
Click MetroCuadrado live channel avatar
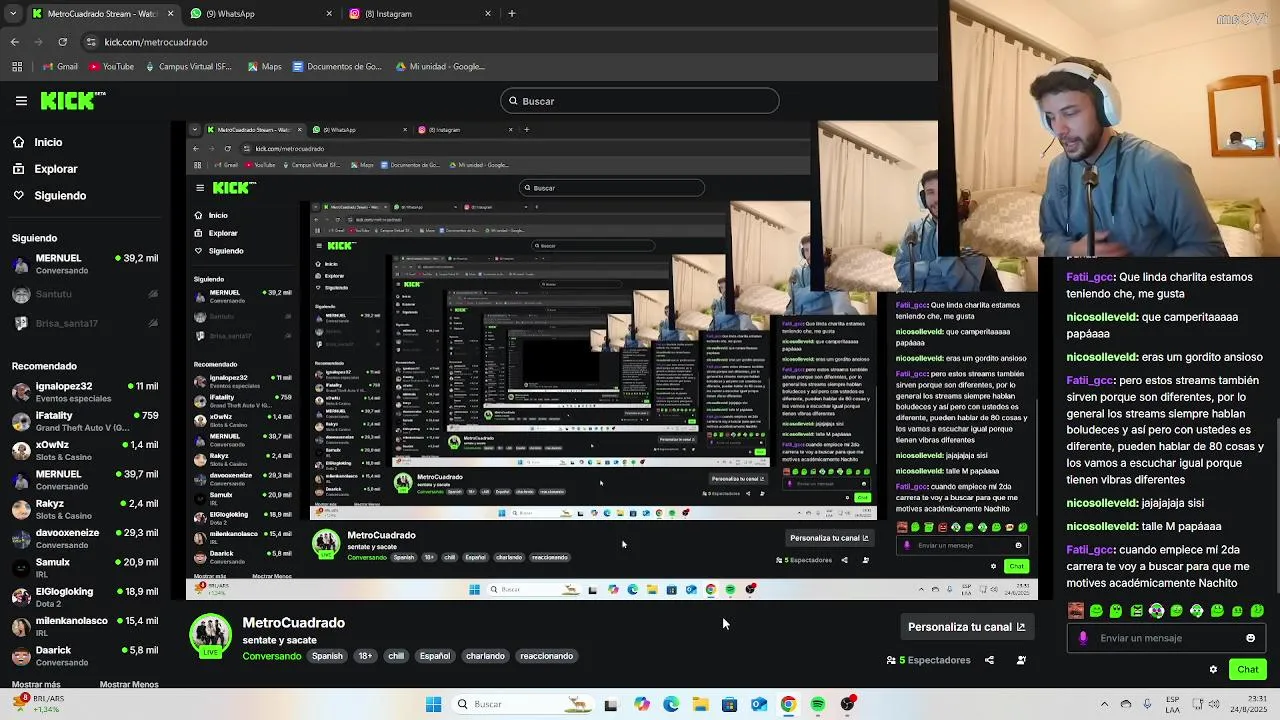(210, 637)
